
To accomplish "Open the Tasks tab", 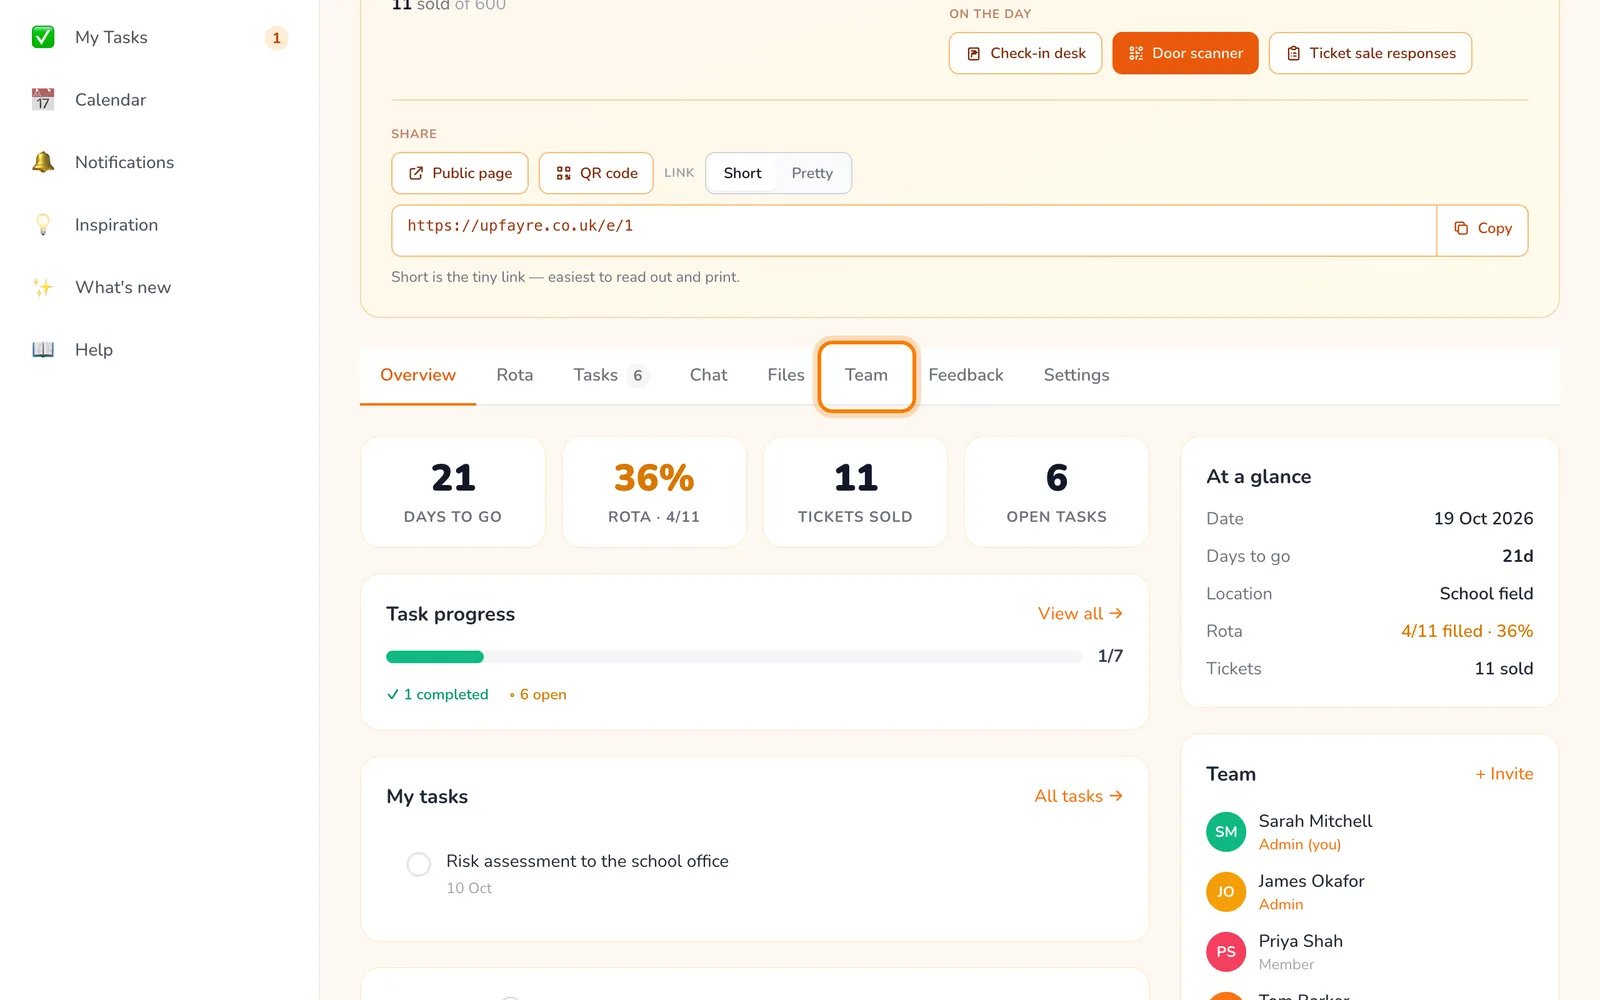I will pos(610,375).
